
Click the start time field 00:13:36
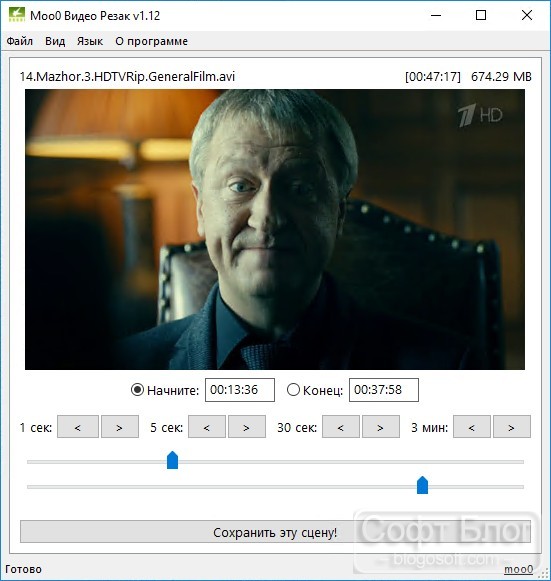click(x=240, y=390)
